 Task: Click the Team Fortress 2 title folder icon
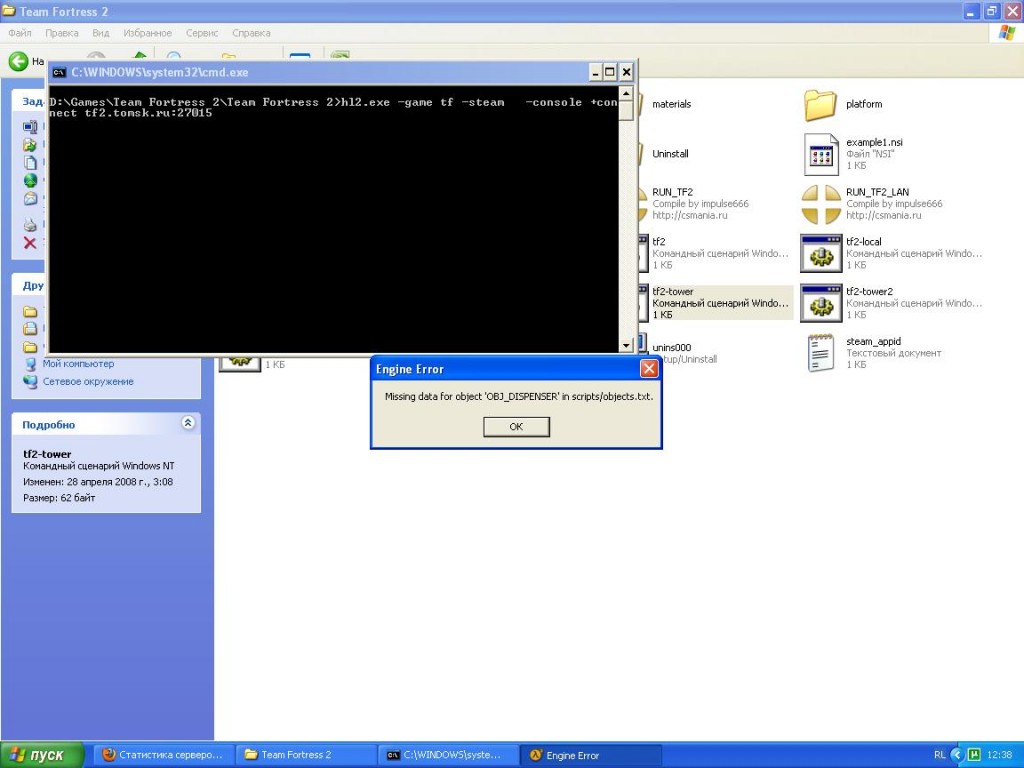9,11
